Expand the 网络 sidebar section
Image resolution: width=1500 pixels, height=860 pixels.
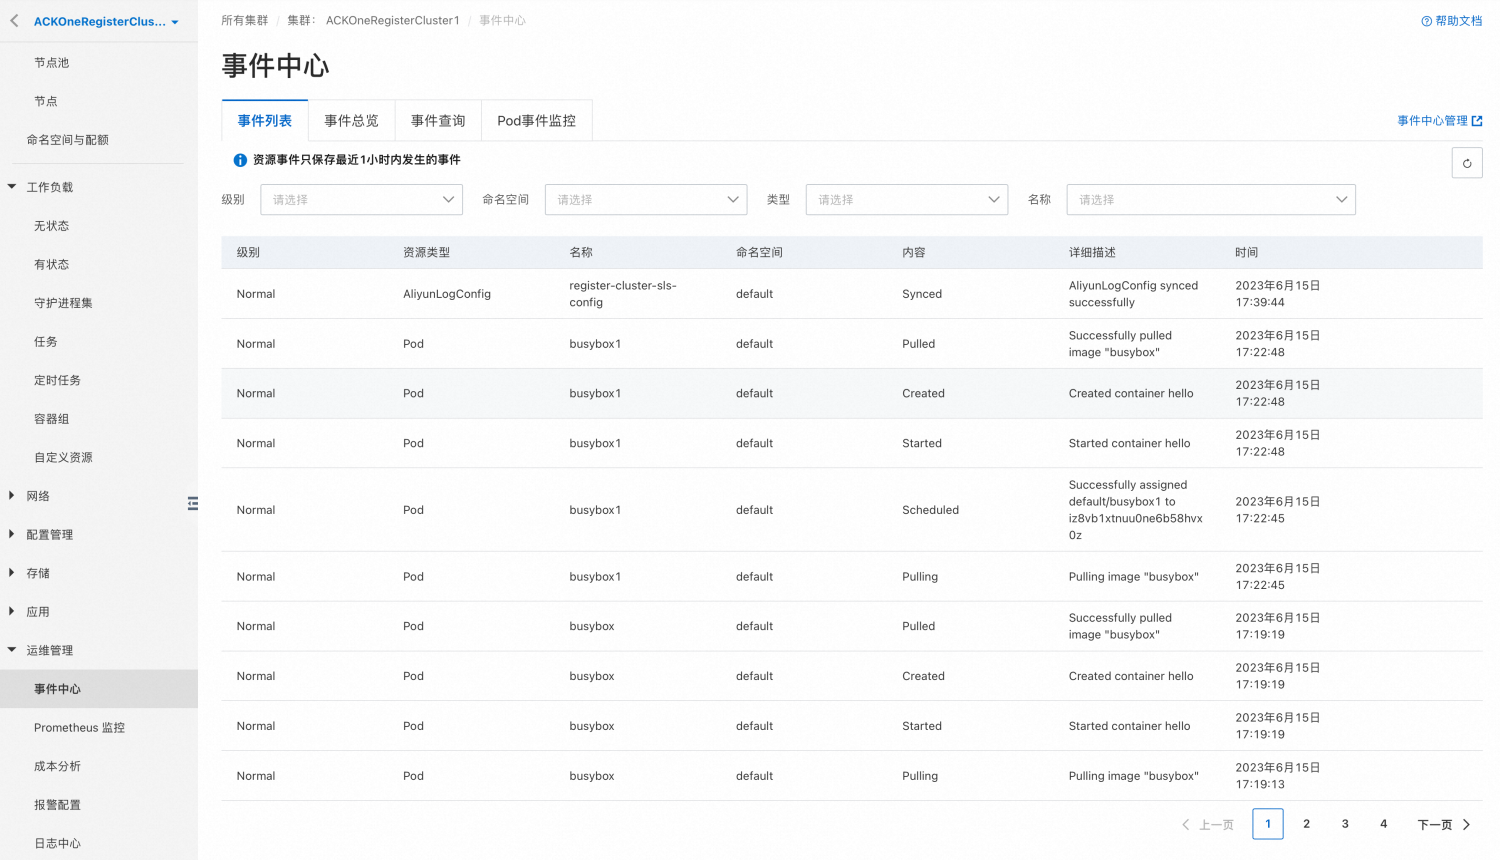12,496
